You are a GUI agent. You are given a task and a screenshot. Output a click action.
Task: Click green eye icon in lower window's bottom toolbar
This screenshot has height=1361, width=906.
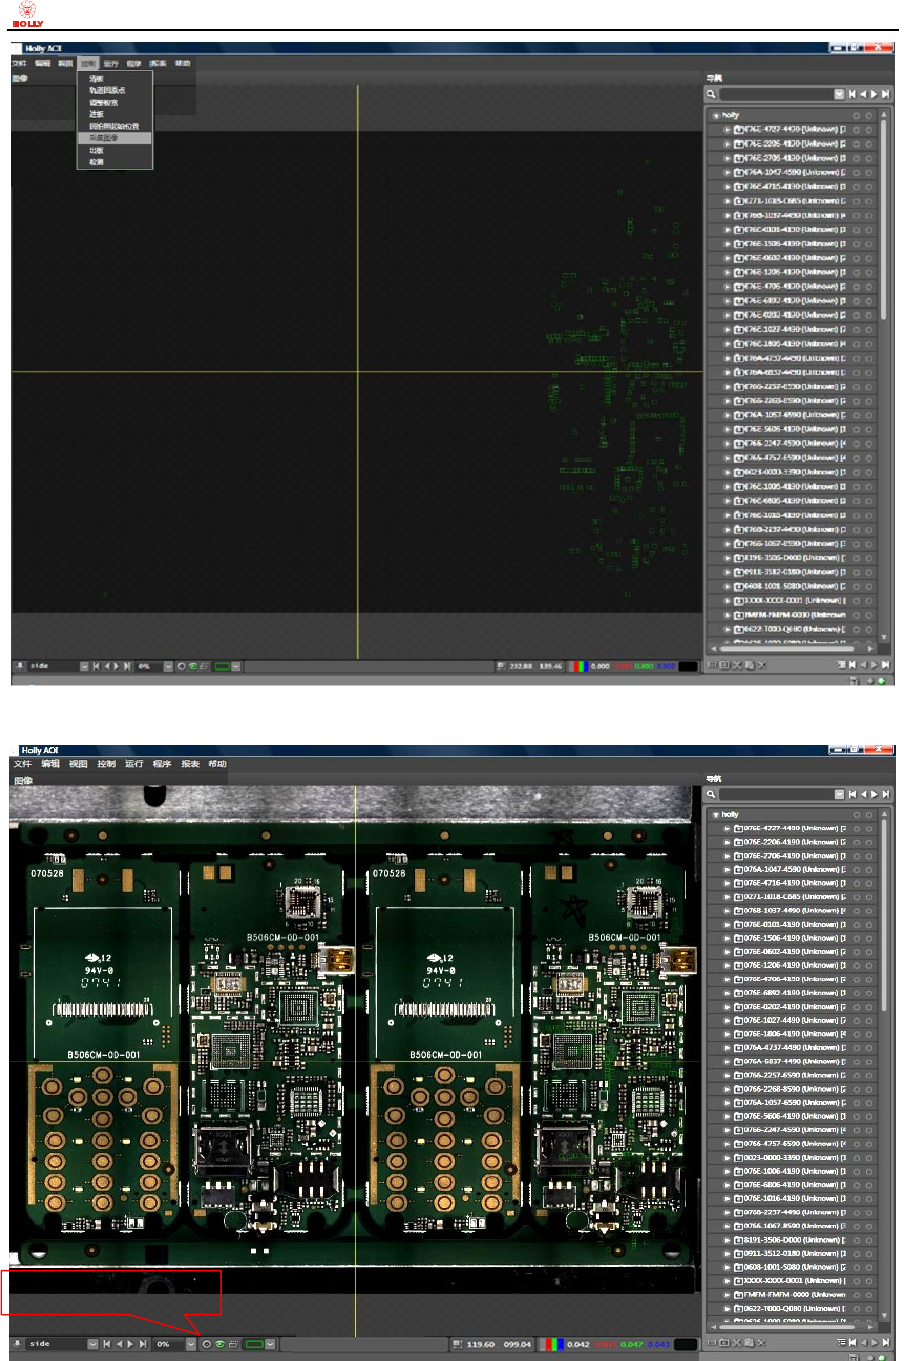(220, 1344)
